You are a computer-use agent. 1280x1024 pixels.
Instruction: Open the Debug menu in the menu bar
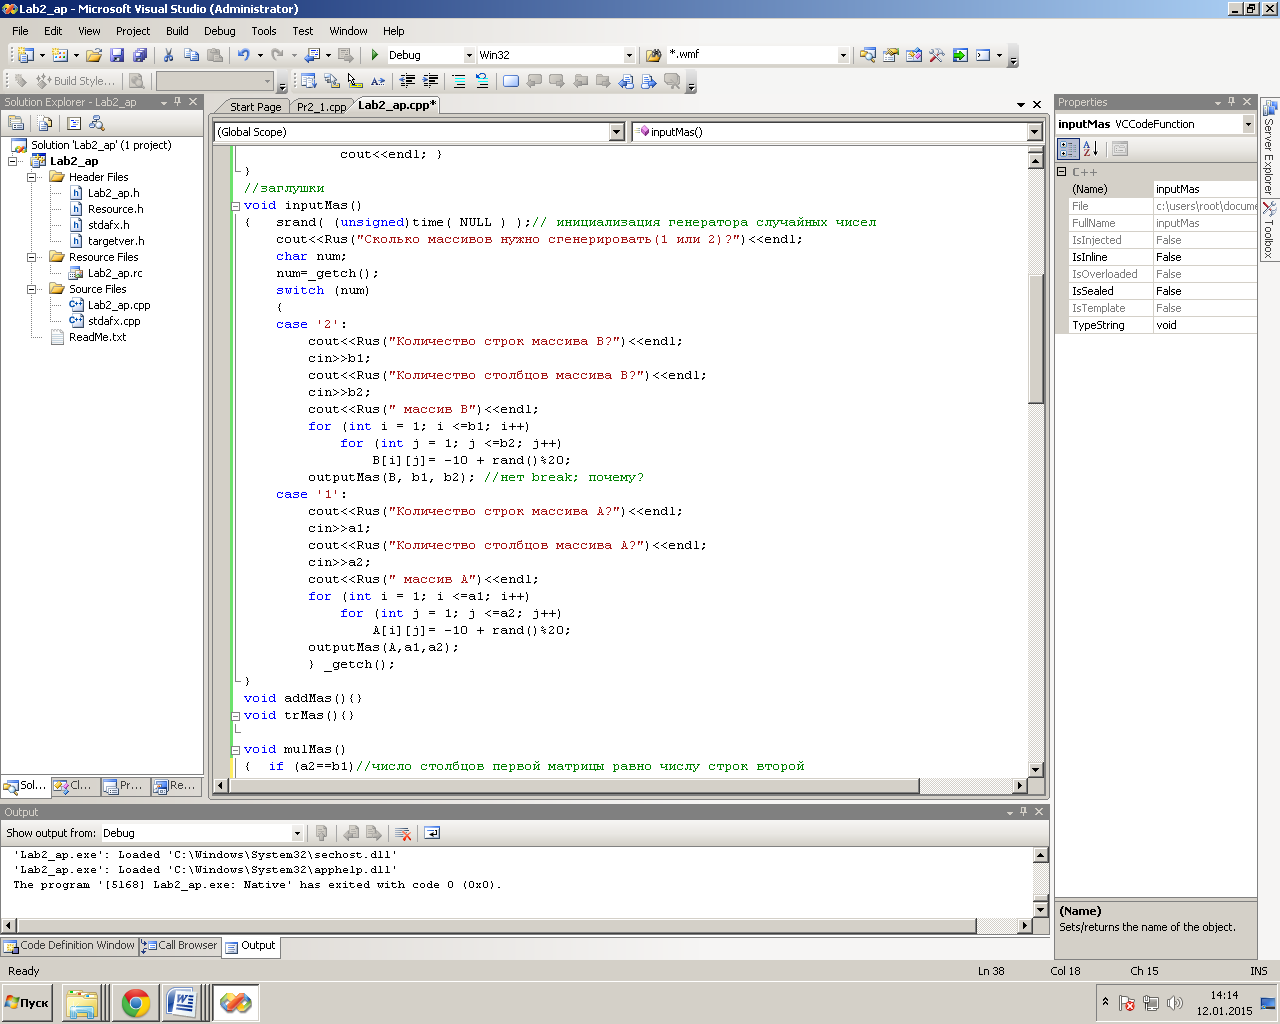click(x=220, y=31)
